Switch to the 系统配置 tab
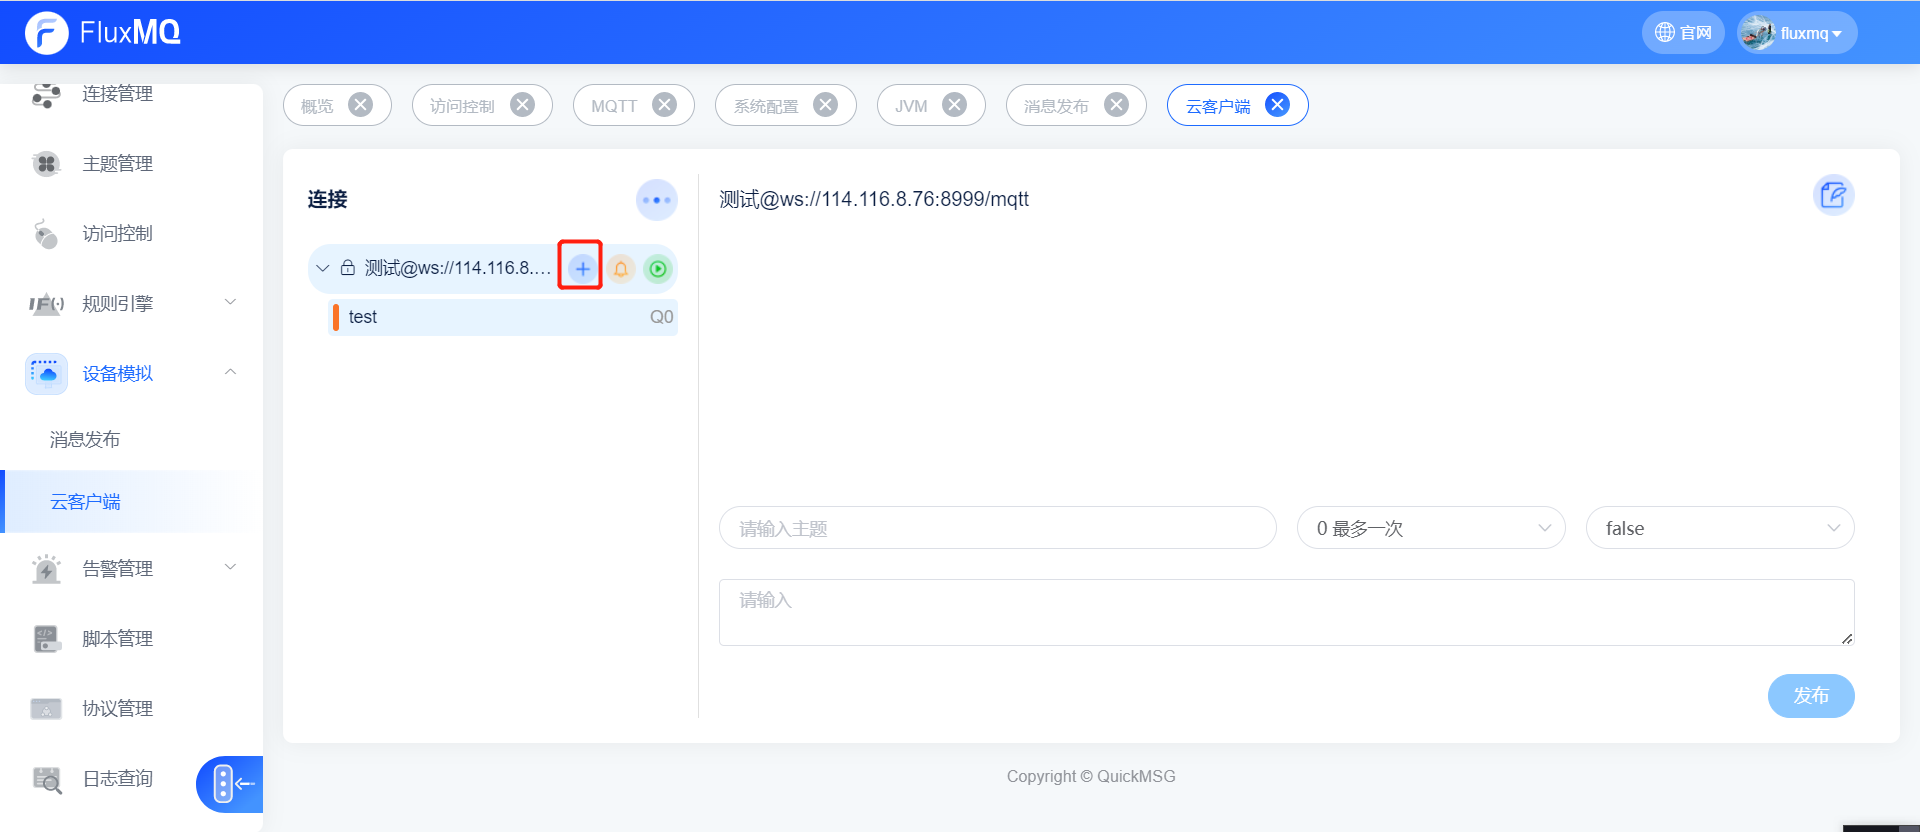 tap(766, 106)
